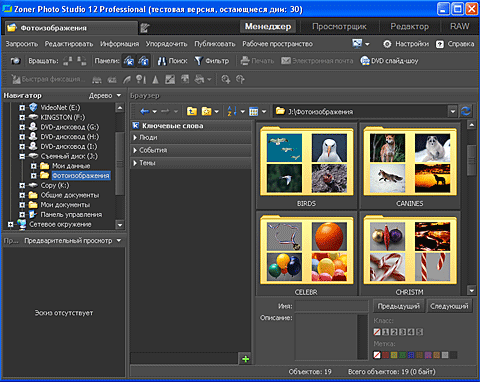Open Информация menu
480x382 pixels.
pyautogui.click(x=119, y=44)
